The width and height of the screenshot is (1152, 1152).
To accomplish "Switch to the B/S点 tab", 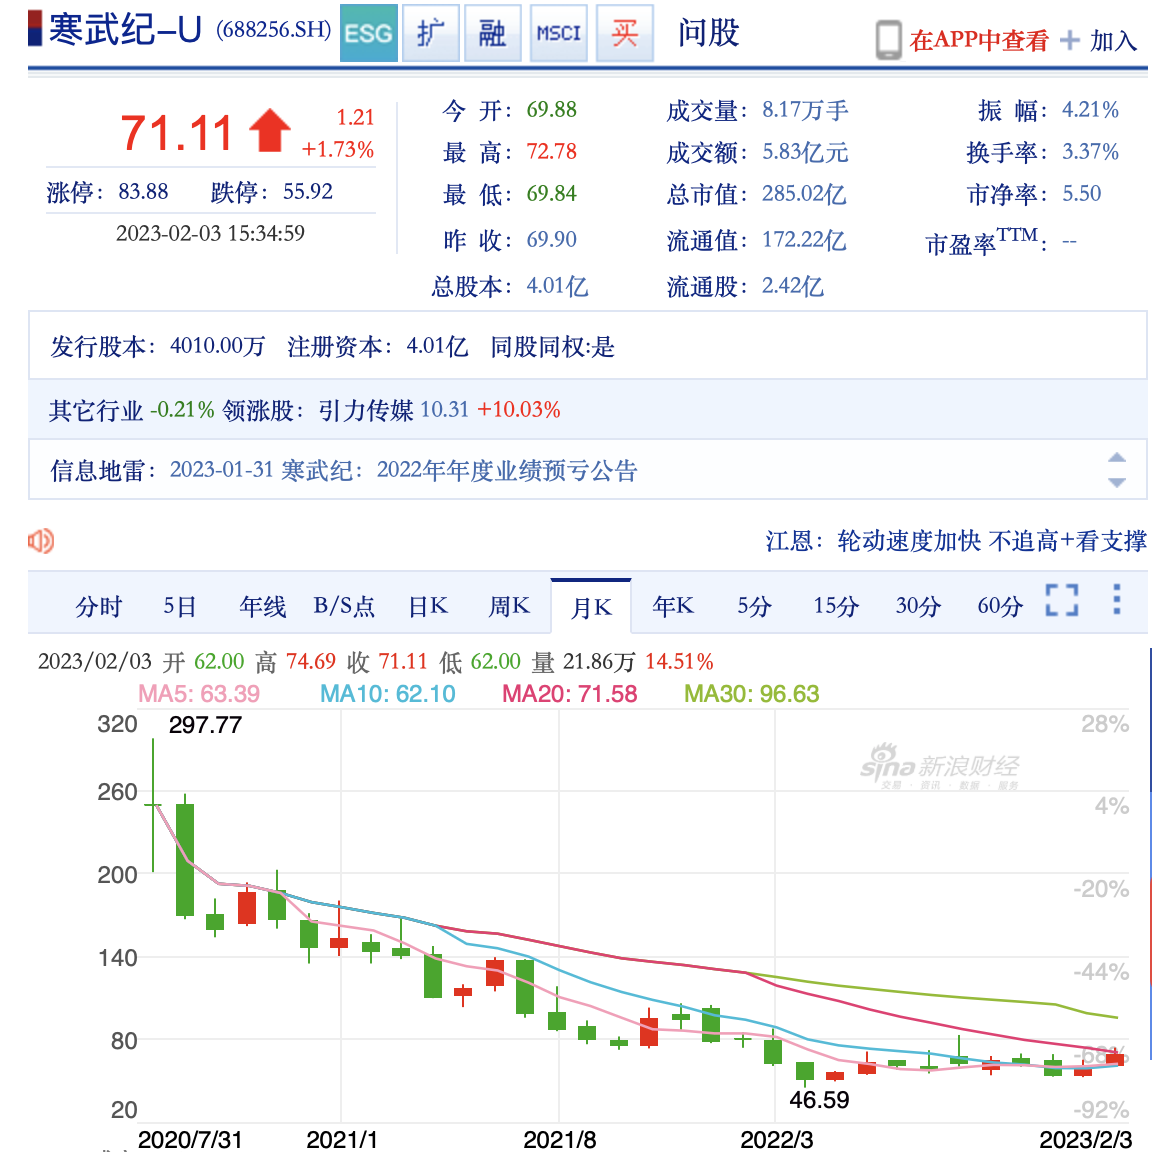I will pyautogui.click(x=344, y=607).
